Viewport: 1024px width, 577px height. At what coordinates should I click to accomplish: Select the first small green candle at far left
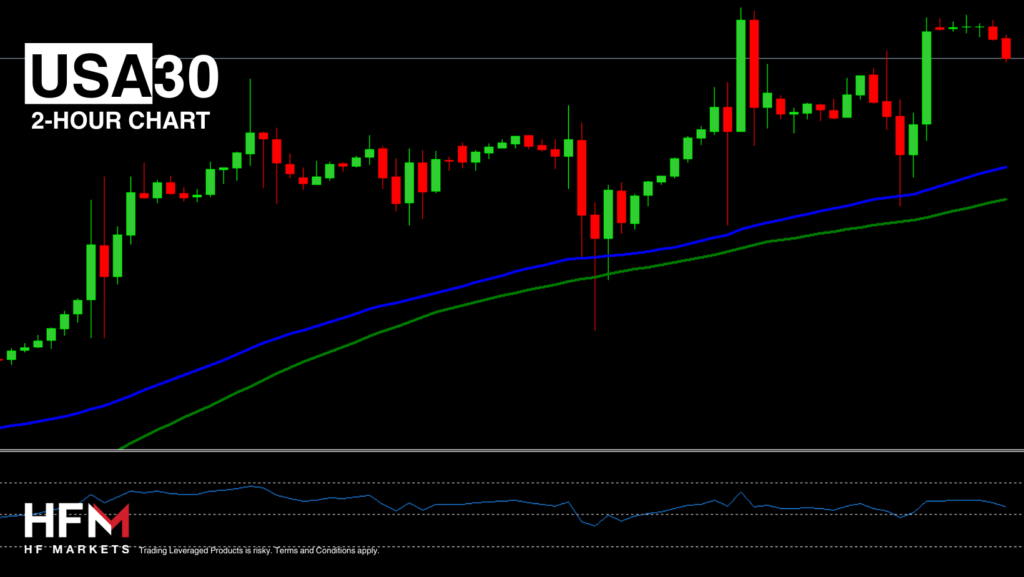11,354
